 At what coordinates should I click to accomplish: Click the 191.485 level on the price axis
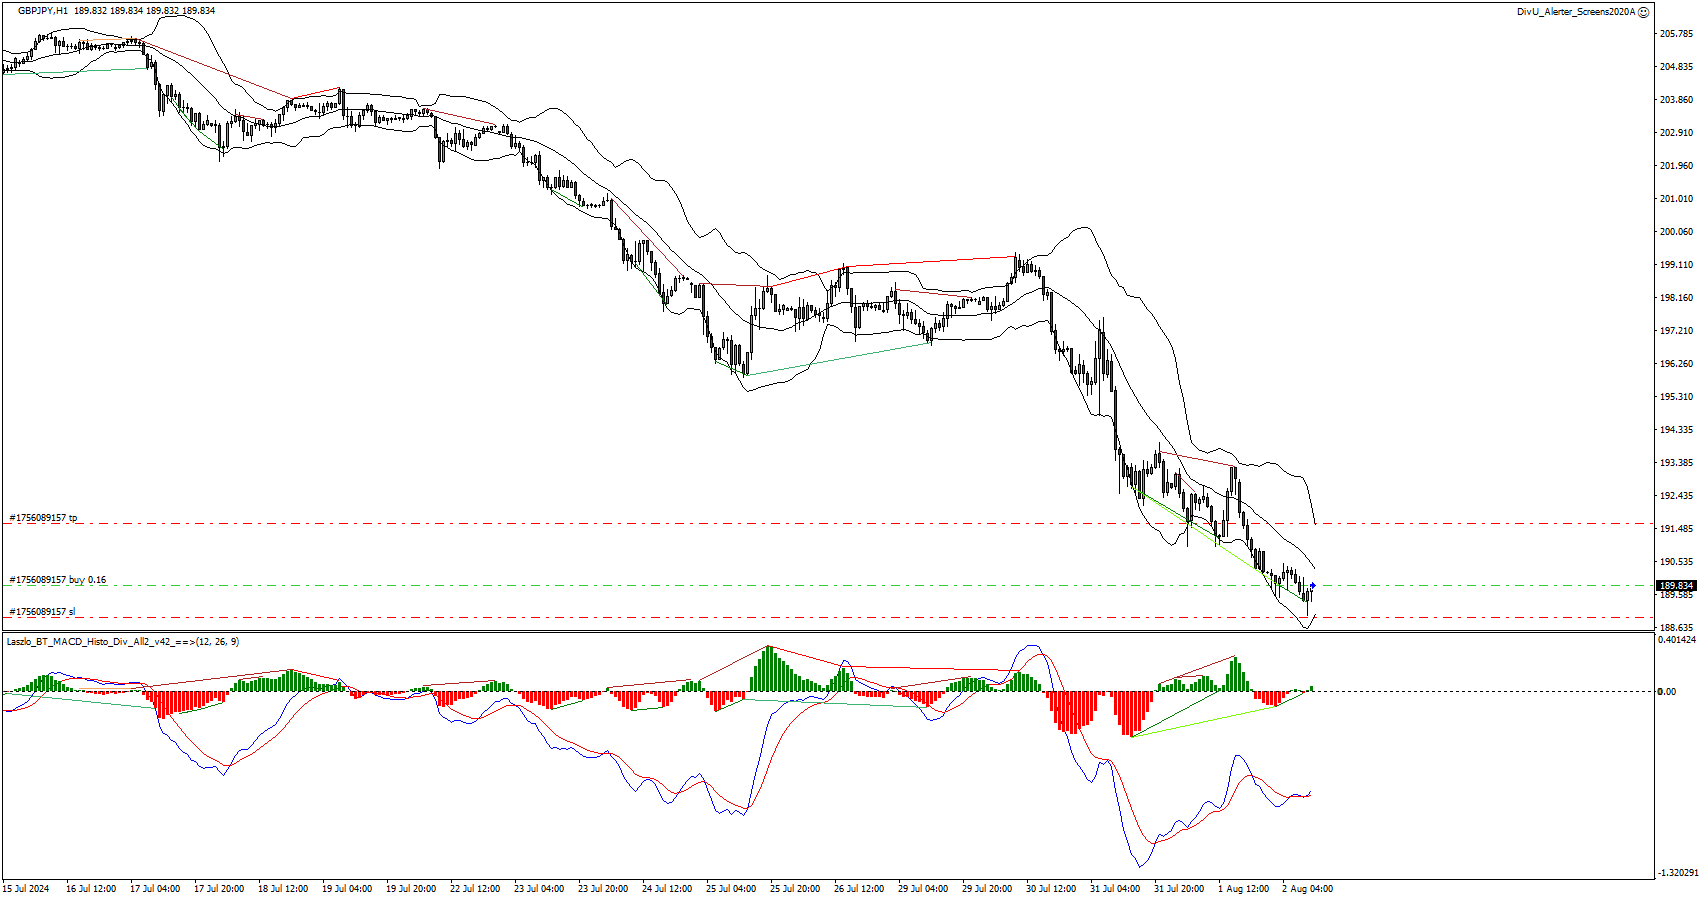pyautogui.click(x=1677, y=529)
